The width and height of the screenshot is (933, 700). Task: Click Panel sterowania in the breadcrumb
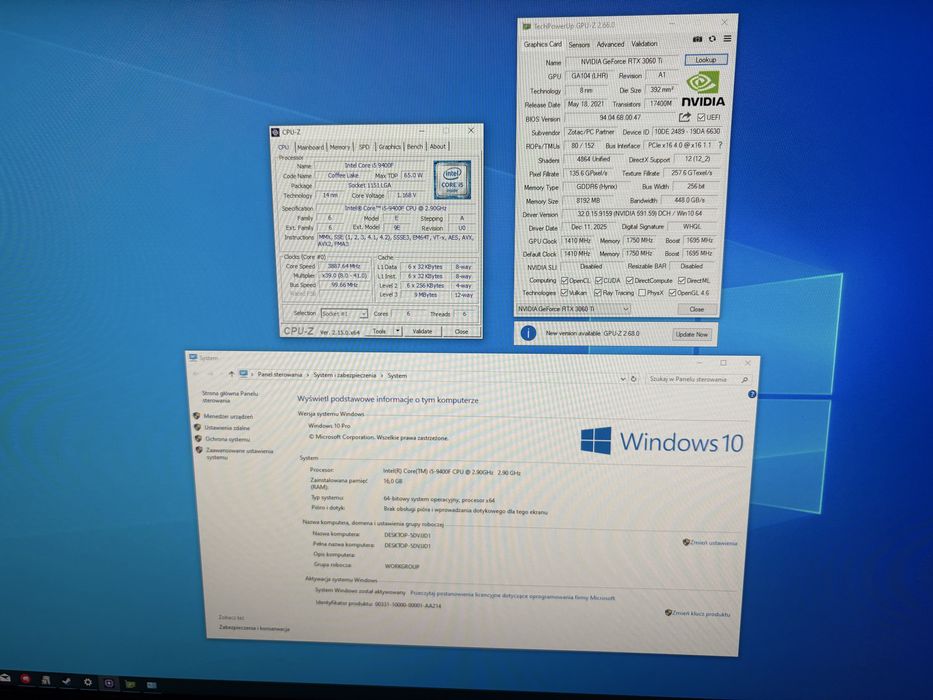pos(280,374)
